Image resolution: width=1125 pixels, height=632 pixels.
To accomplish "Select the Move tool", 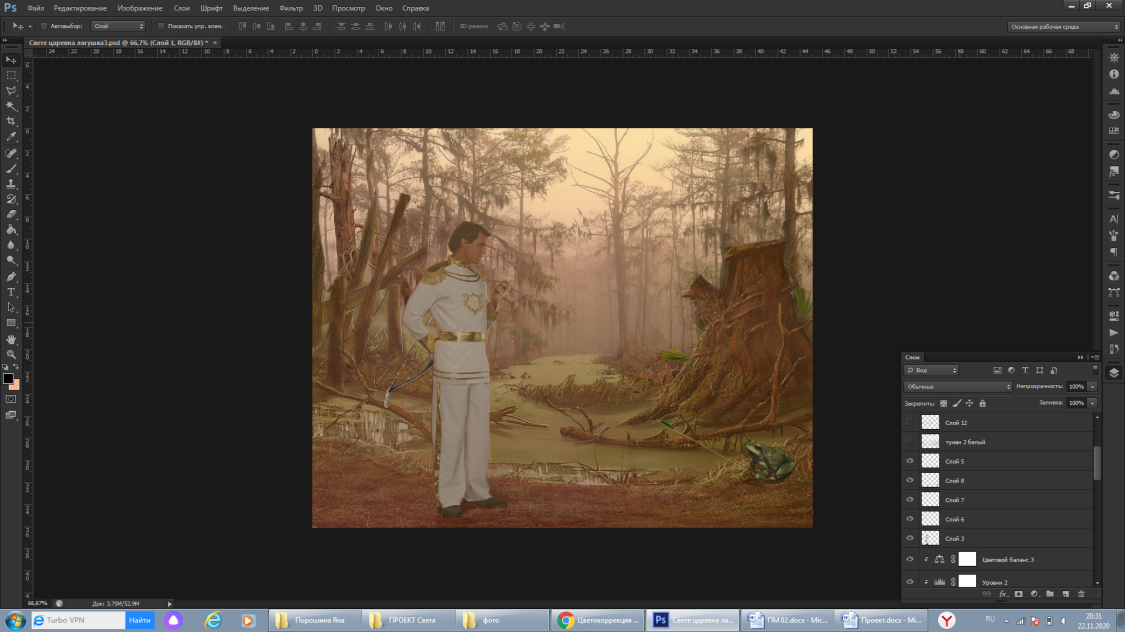I will click(x=11, y=60).
